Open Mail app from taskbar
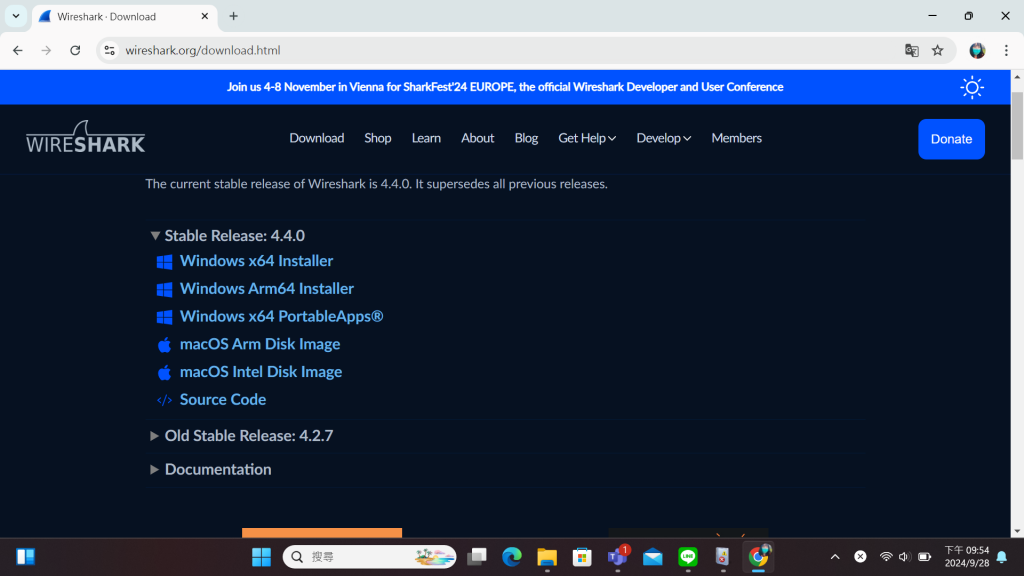Image resolution: width=1024 pixels, height=576 pixels. [x=652, y=557]
